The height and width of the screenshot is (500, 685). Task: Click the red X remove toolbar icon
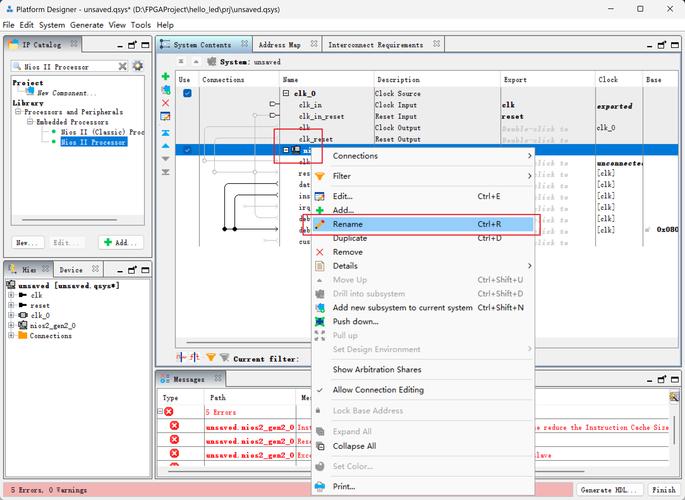pyautogui.click(x=166, y=103)
